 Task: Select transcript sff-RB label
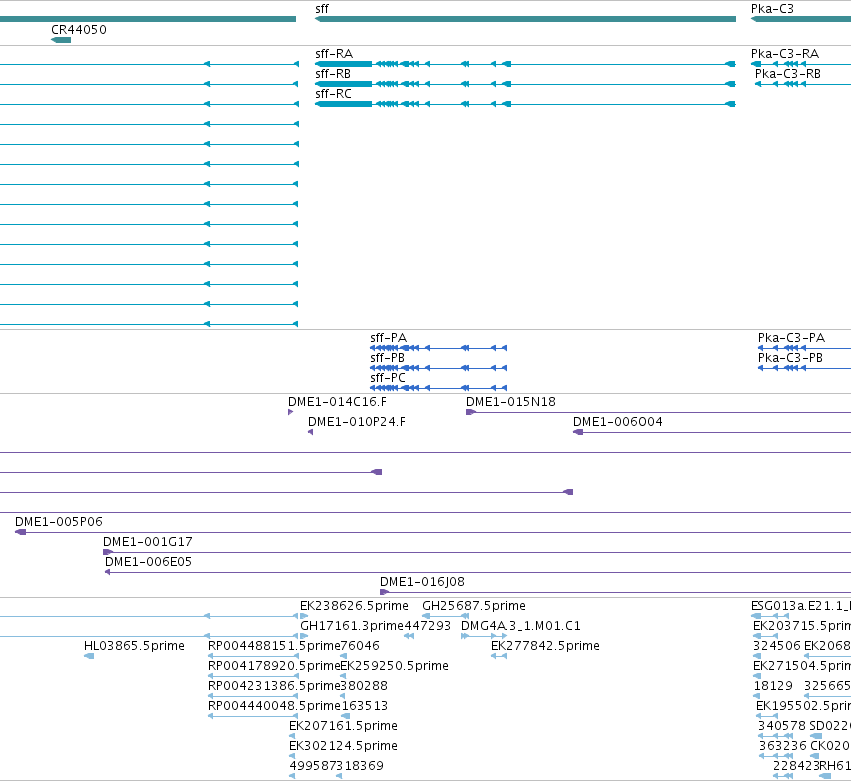(333, 74)
